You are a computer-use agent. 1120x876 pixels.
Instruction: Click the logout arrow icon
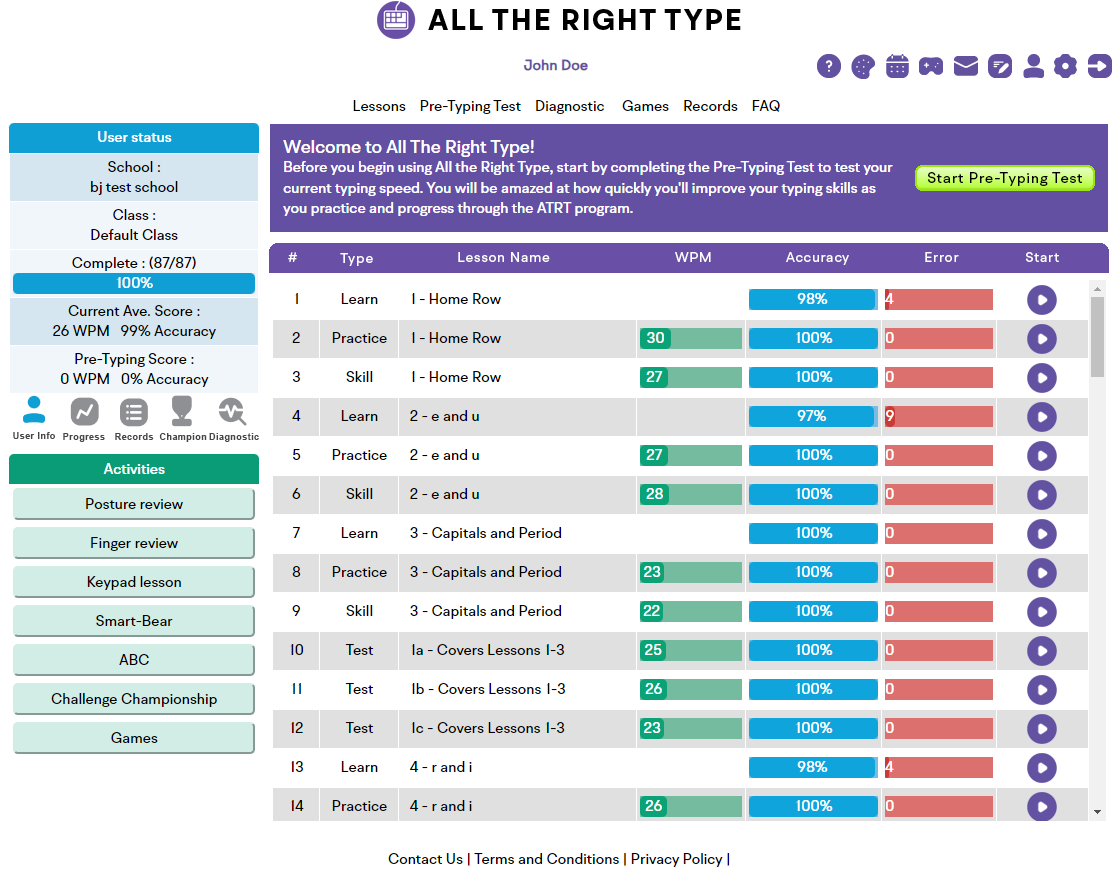pos(1099,66)
